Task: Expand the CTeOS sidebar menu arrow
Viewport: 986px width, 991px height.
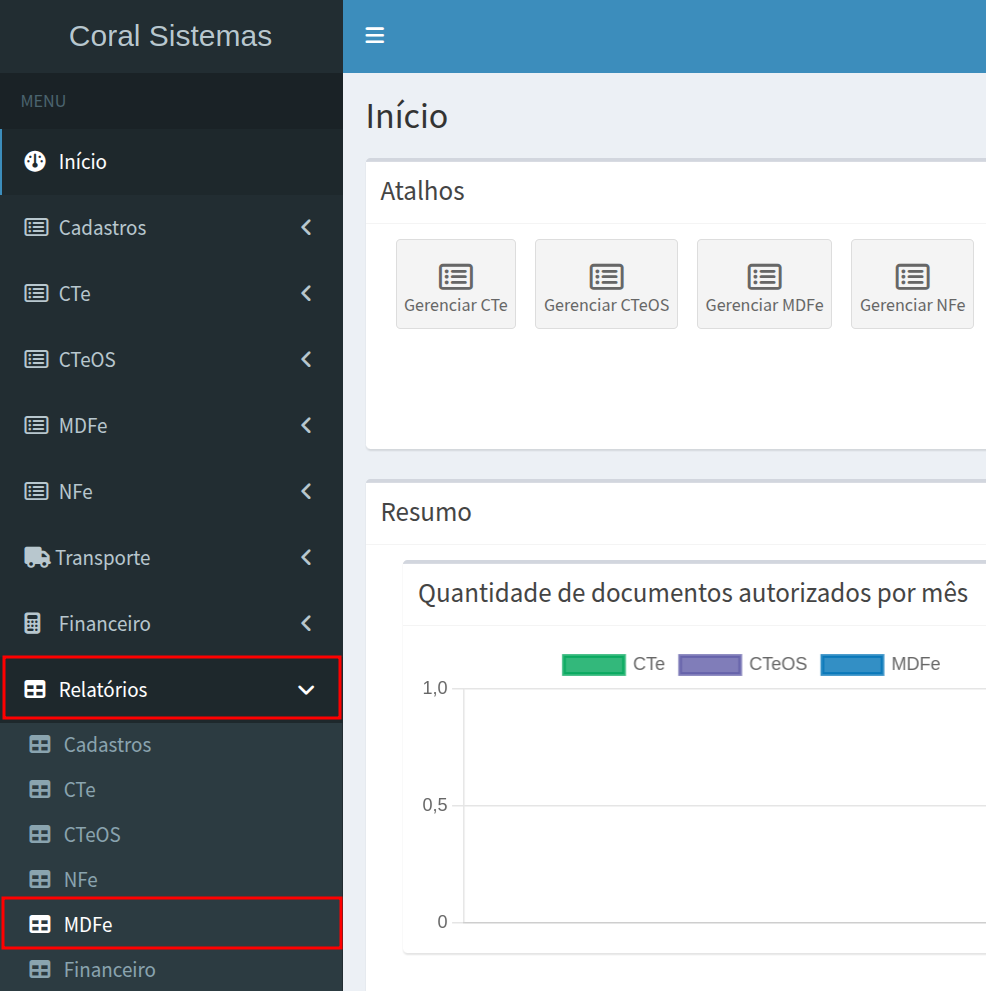Action: pyautogui.click(x=306, y=359)
